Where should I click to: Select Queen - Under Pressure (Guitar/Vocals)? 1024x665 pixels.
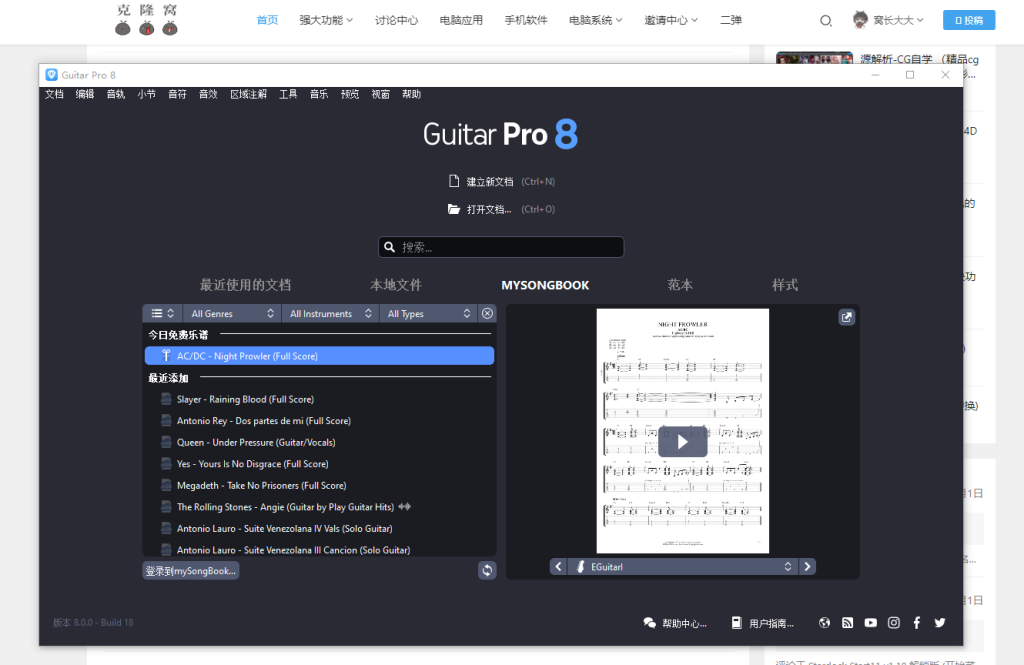256,442
